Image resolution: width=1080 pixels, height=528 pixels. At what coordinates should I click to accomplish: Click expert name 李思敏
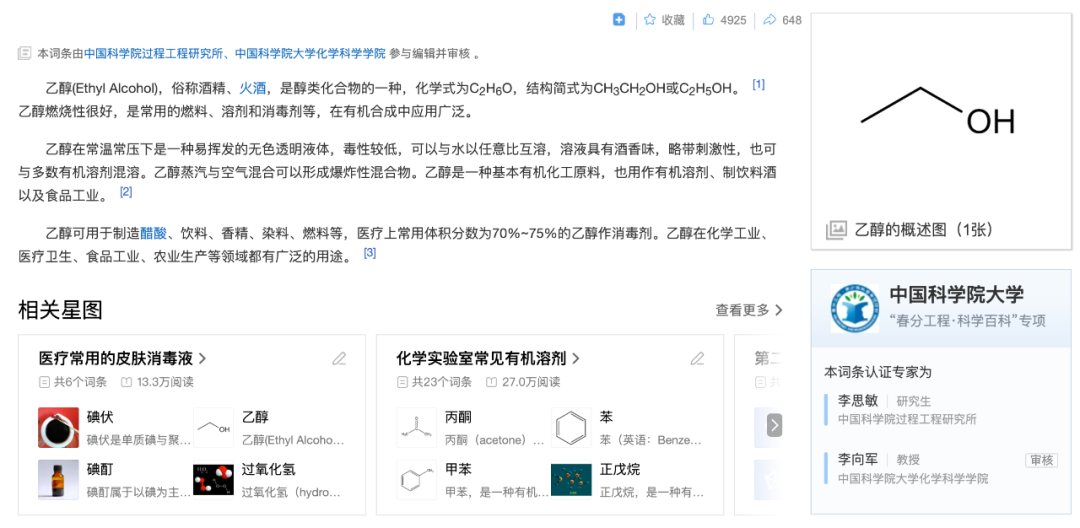858,401
